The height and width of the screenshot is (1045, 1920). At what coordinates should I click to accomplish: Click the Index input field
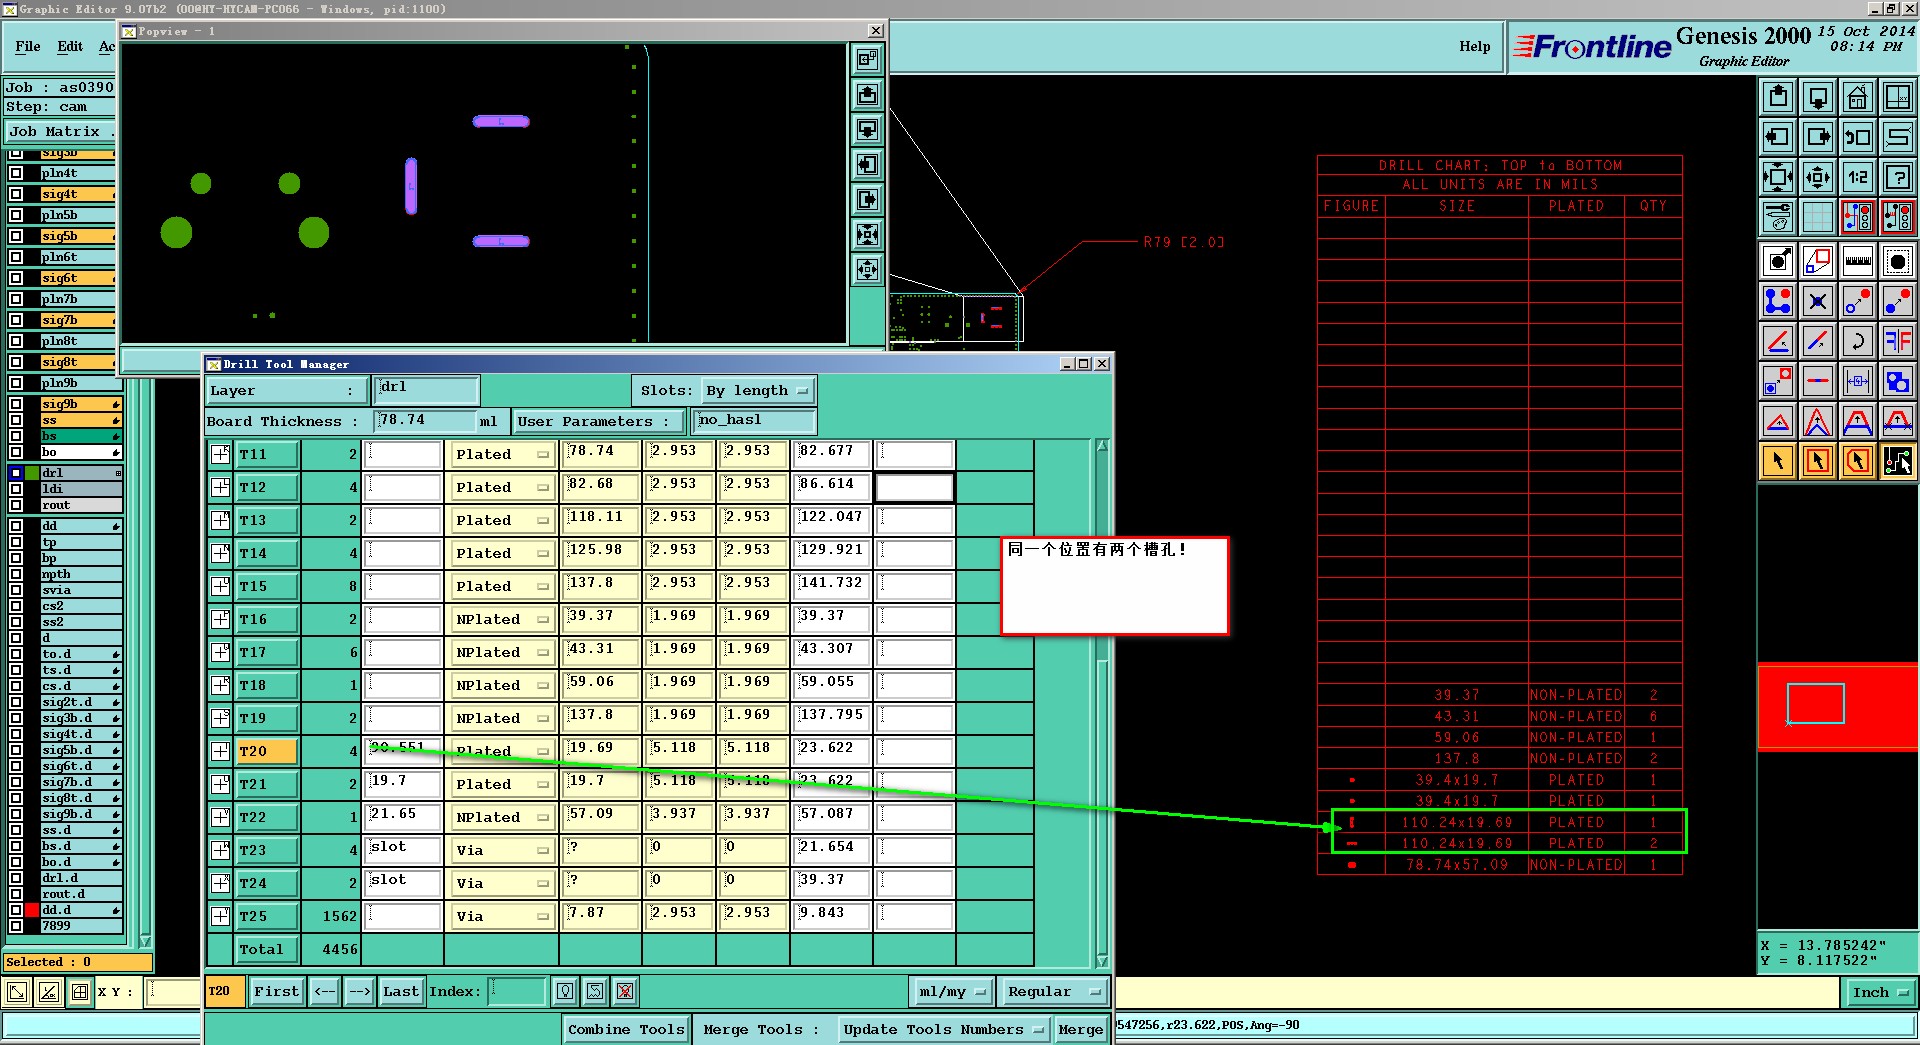[x=517, y=991]
